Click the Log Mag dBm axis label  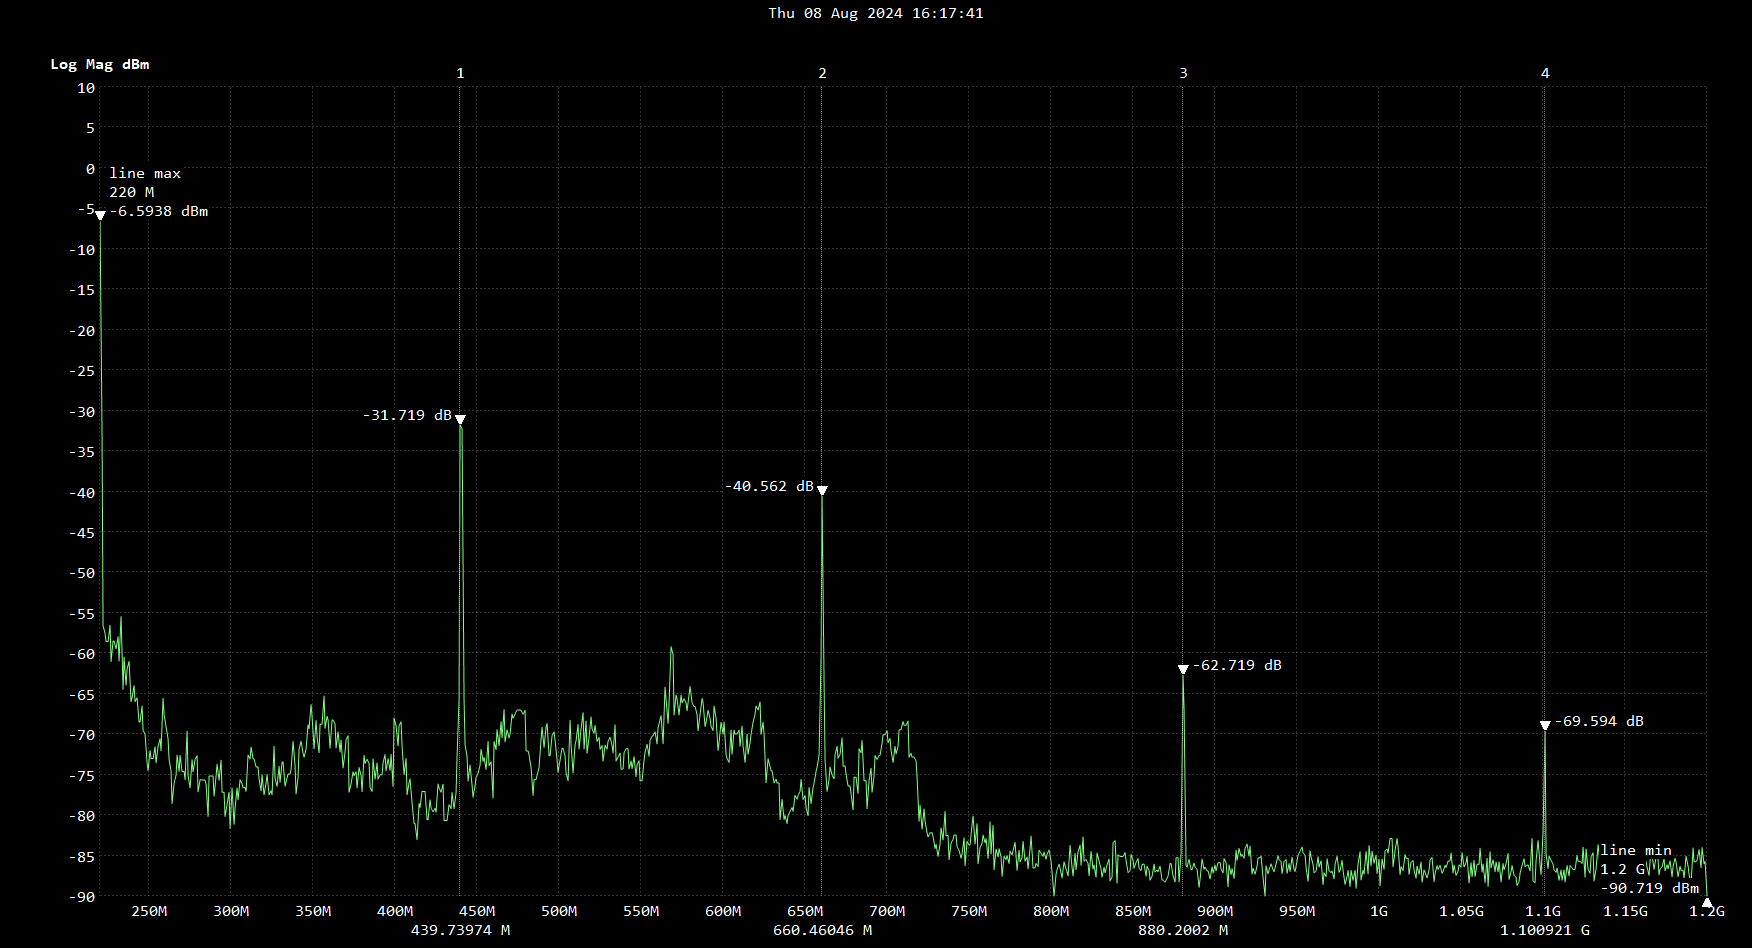click(x=100, y=64)
